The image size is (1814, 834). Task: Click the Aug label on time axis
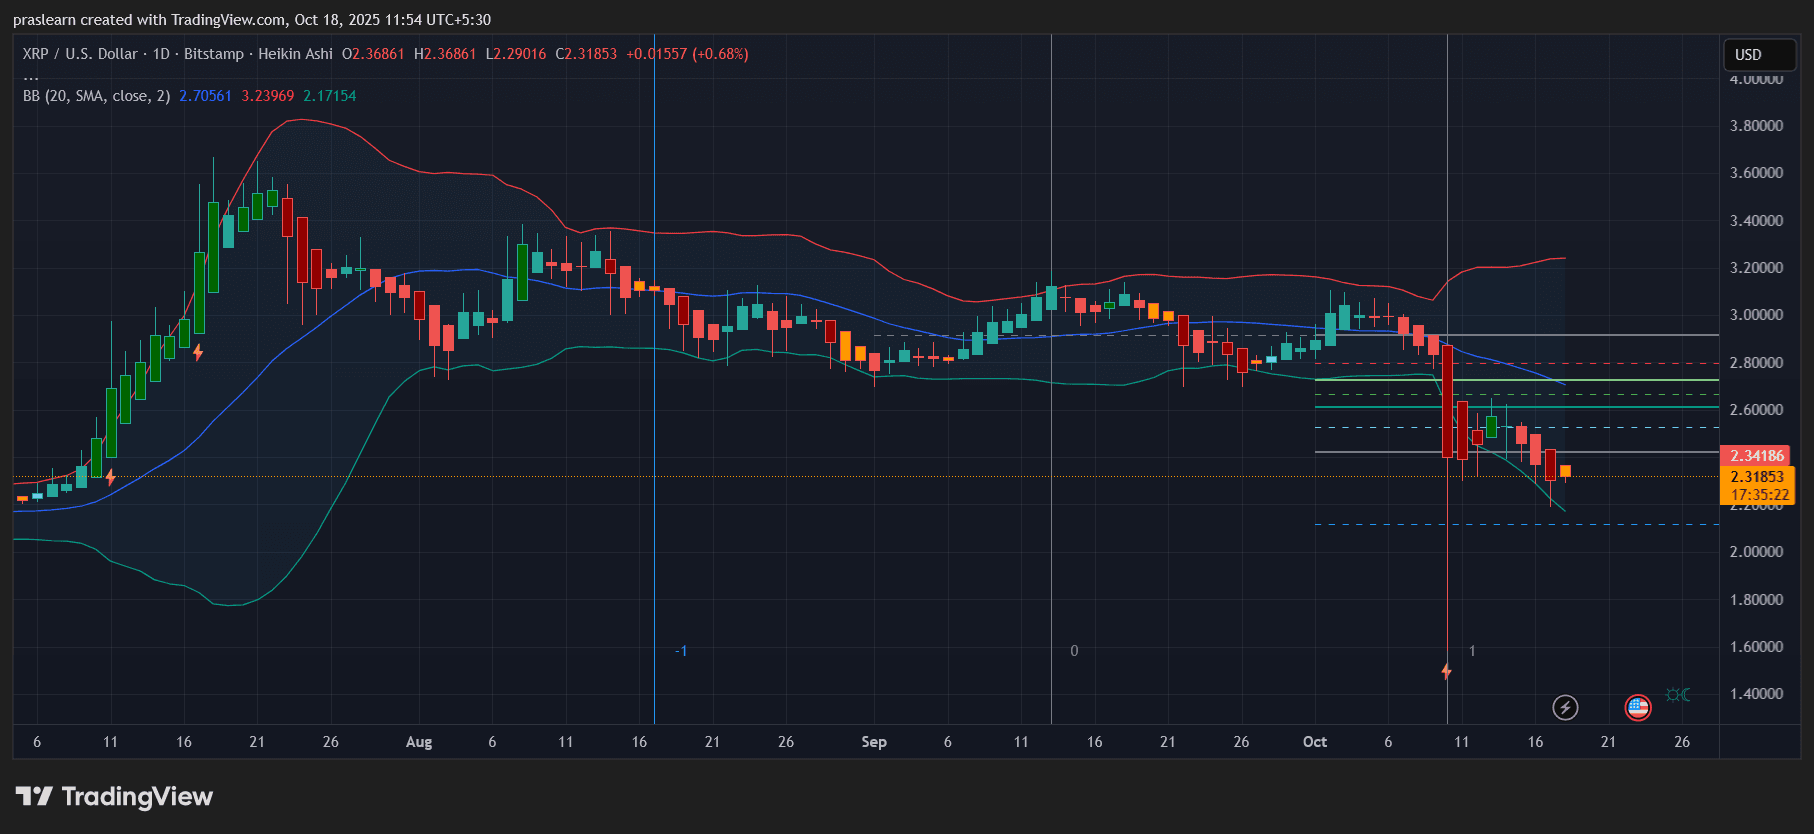tap(419, 742)
